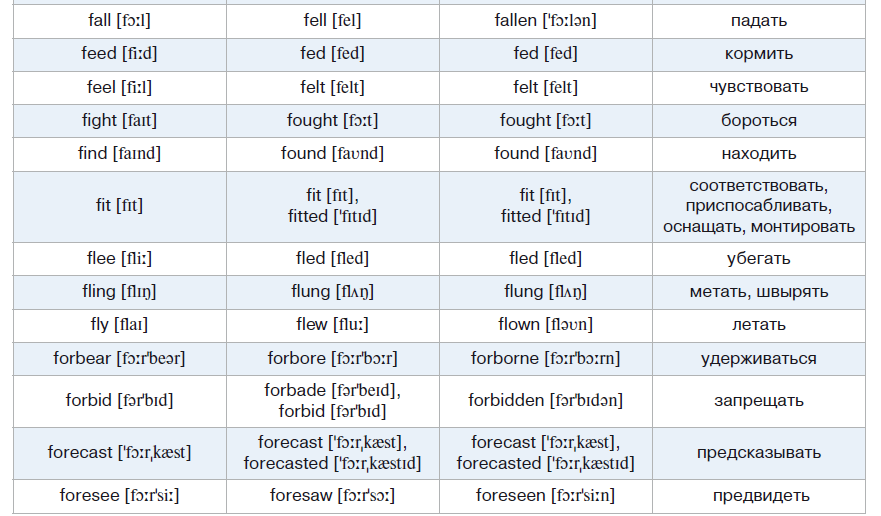Click the translation 'чувствовать'
The image size is (881, 516).
[x=758, y=87]
